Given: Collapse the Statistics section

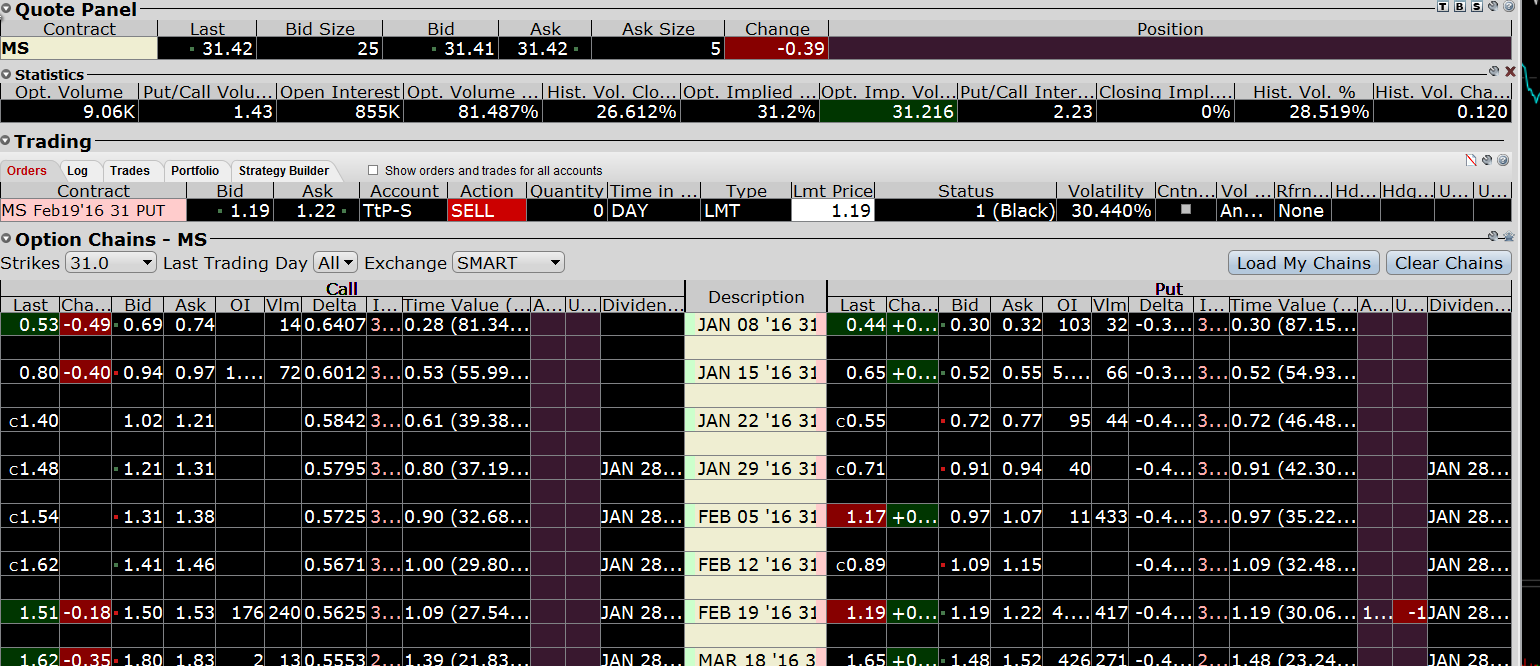Looking at the screenshot, I should pos(7,75).
